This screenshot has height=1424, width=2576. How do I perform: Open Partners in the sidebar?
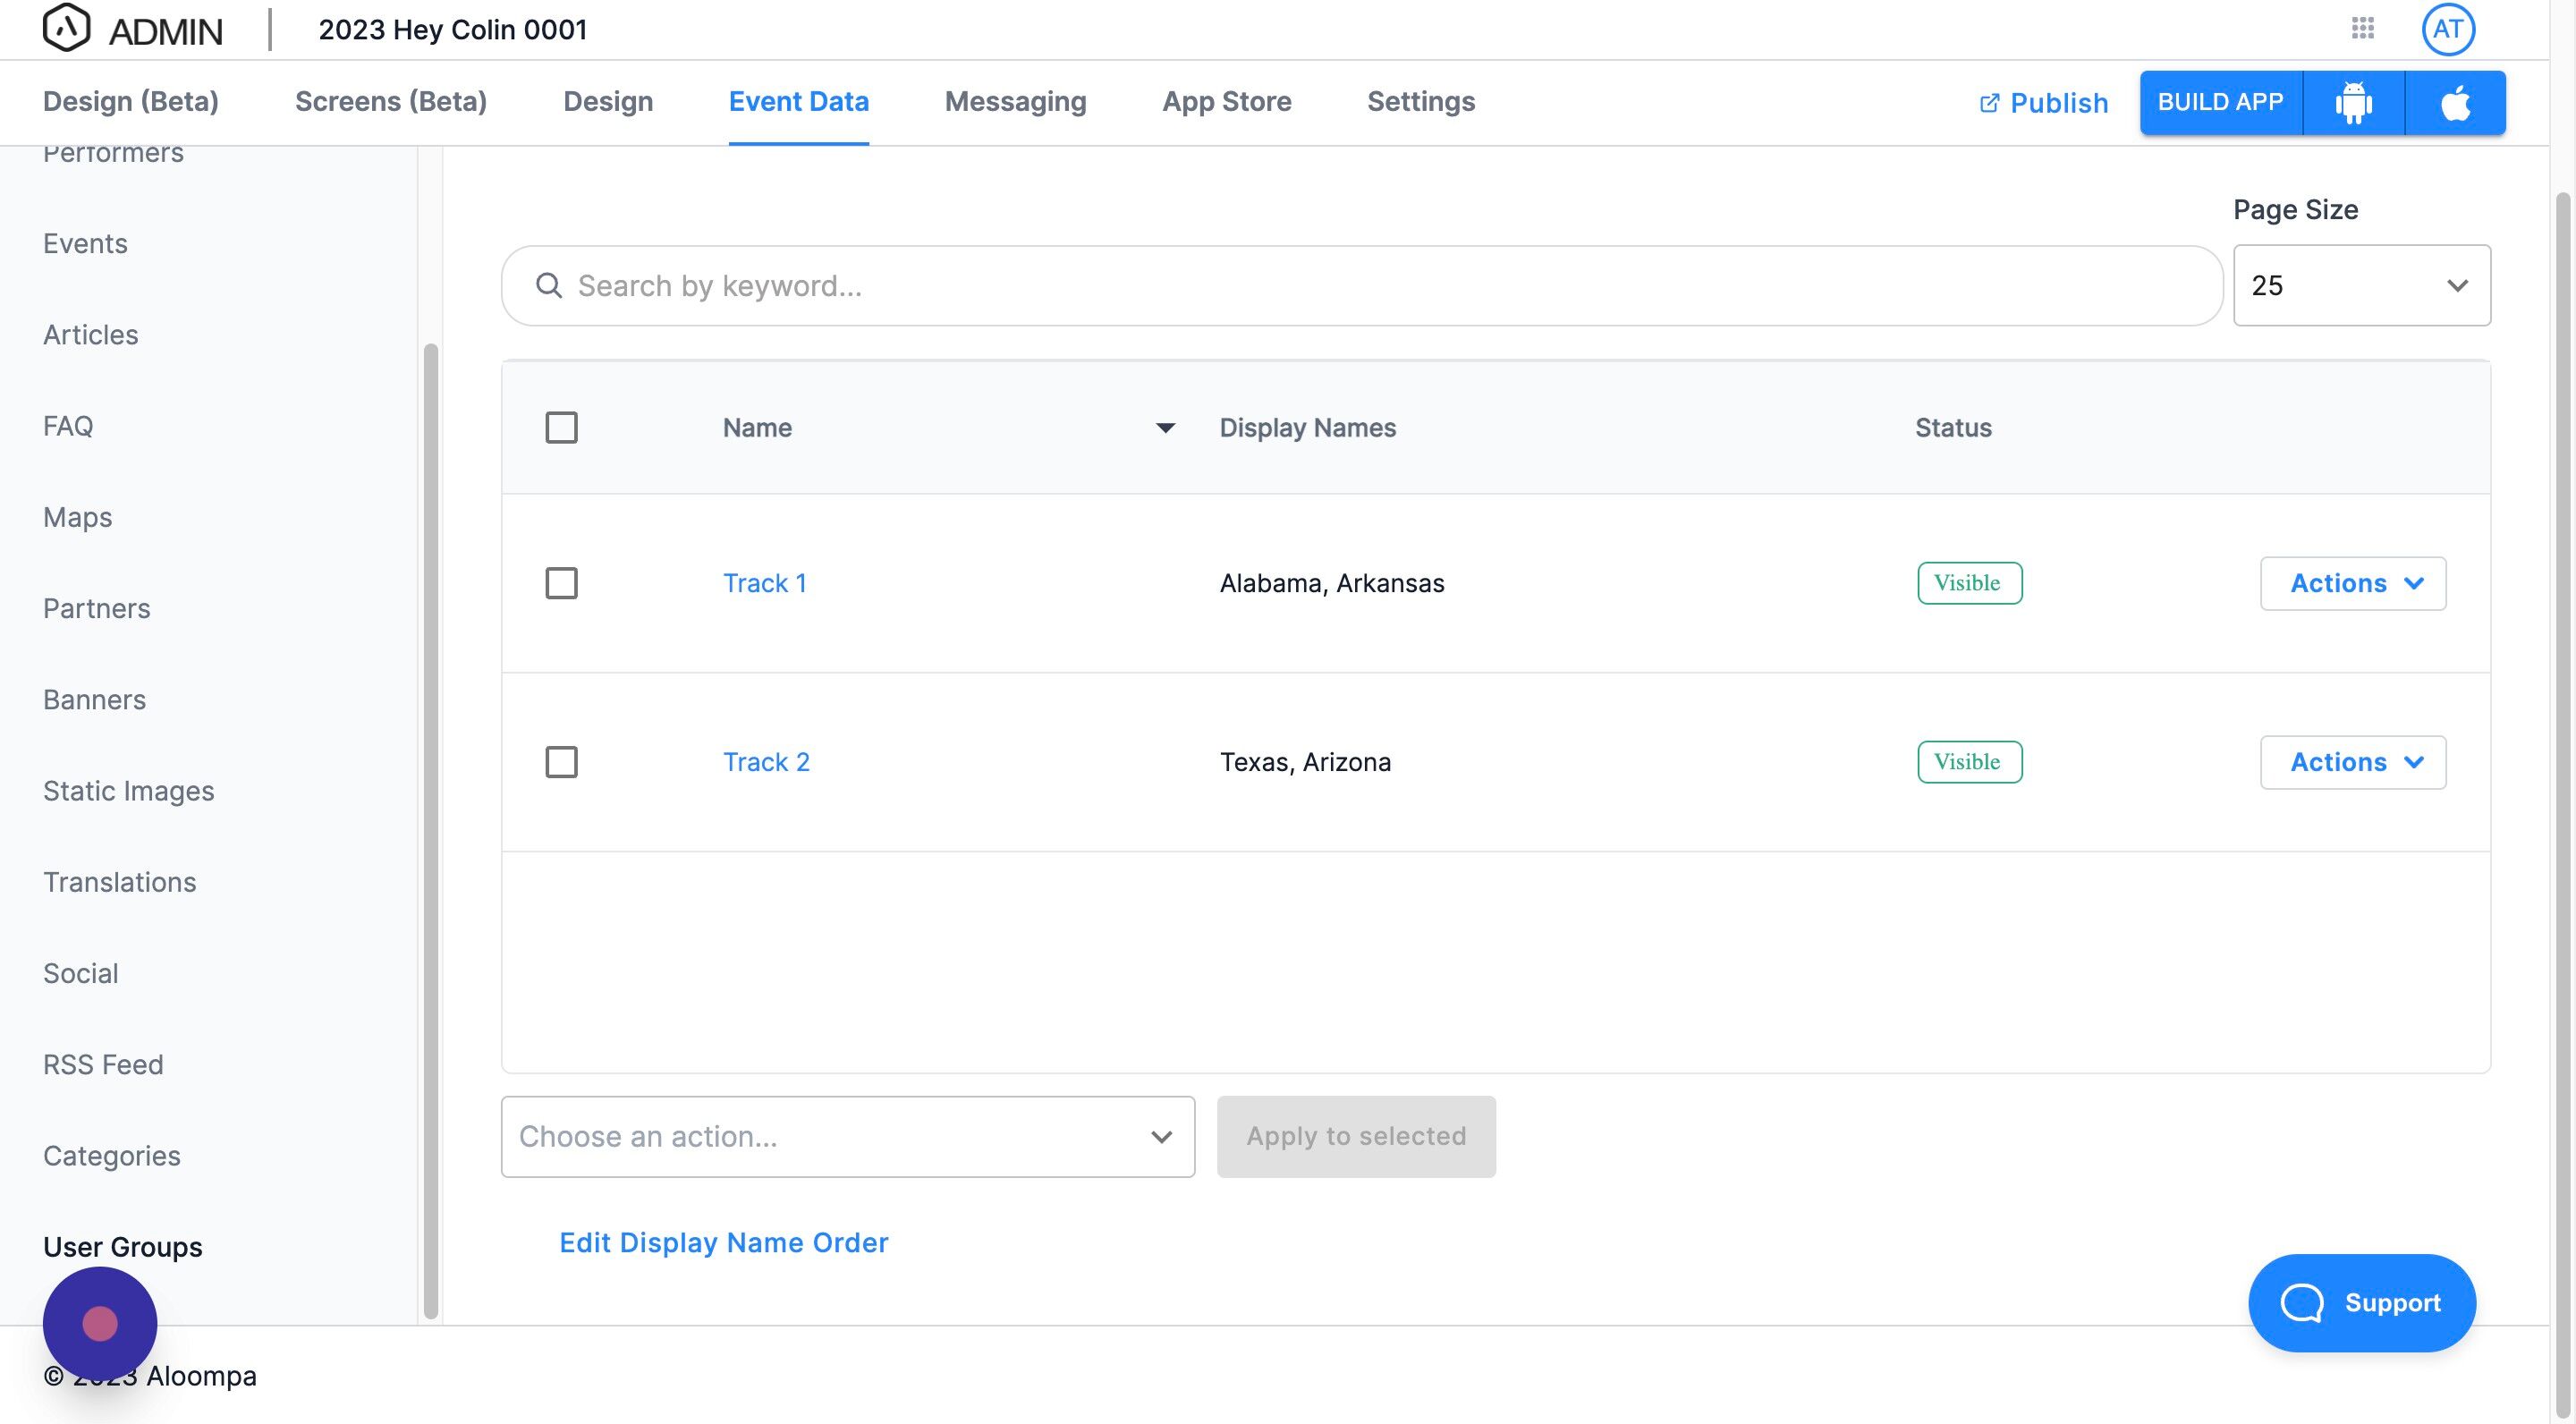[97, 609]
